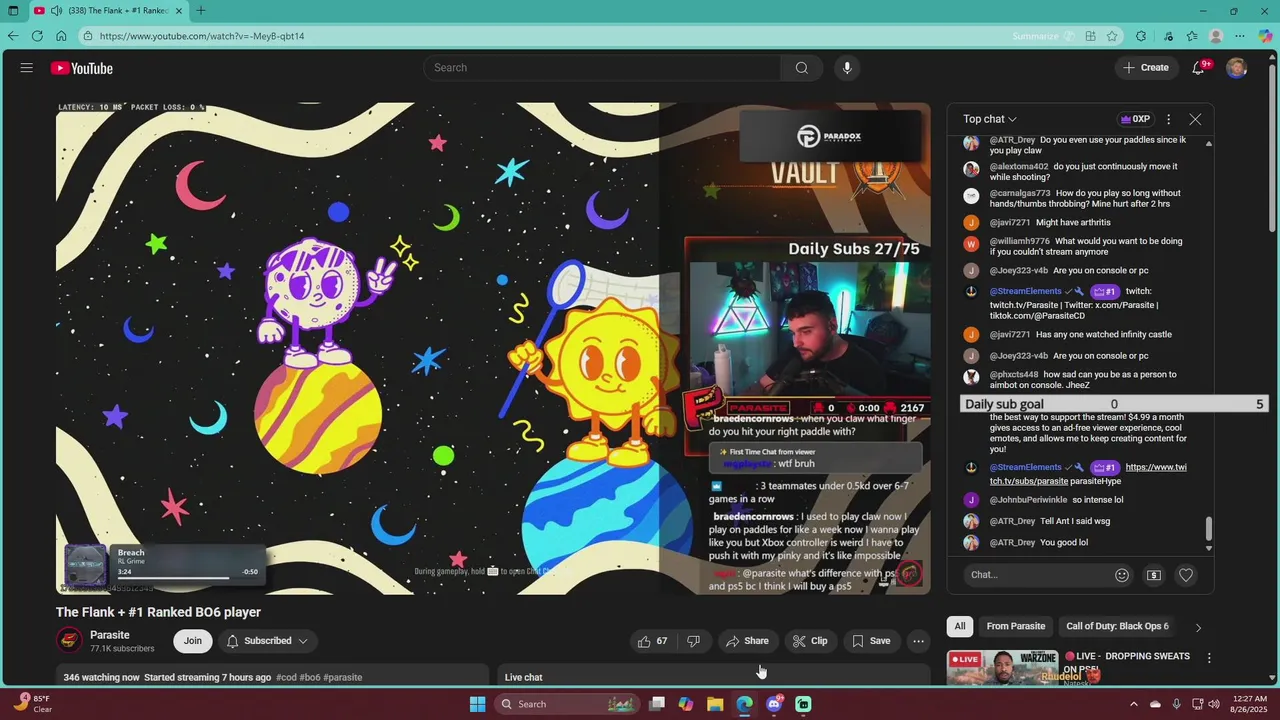Open the more actions ellipsis below the video
The height and width of the screenshot is (720, 1280).
point(918,641)
